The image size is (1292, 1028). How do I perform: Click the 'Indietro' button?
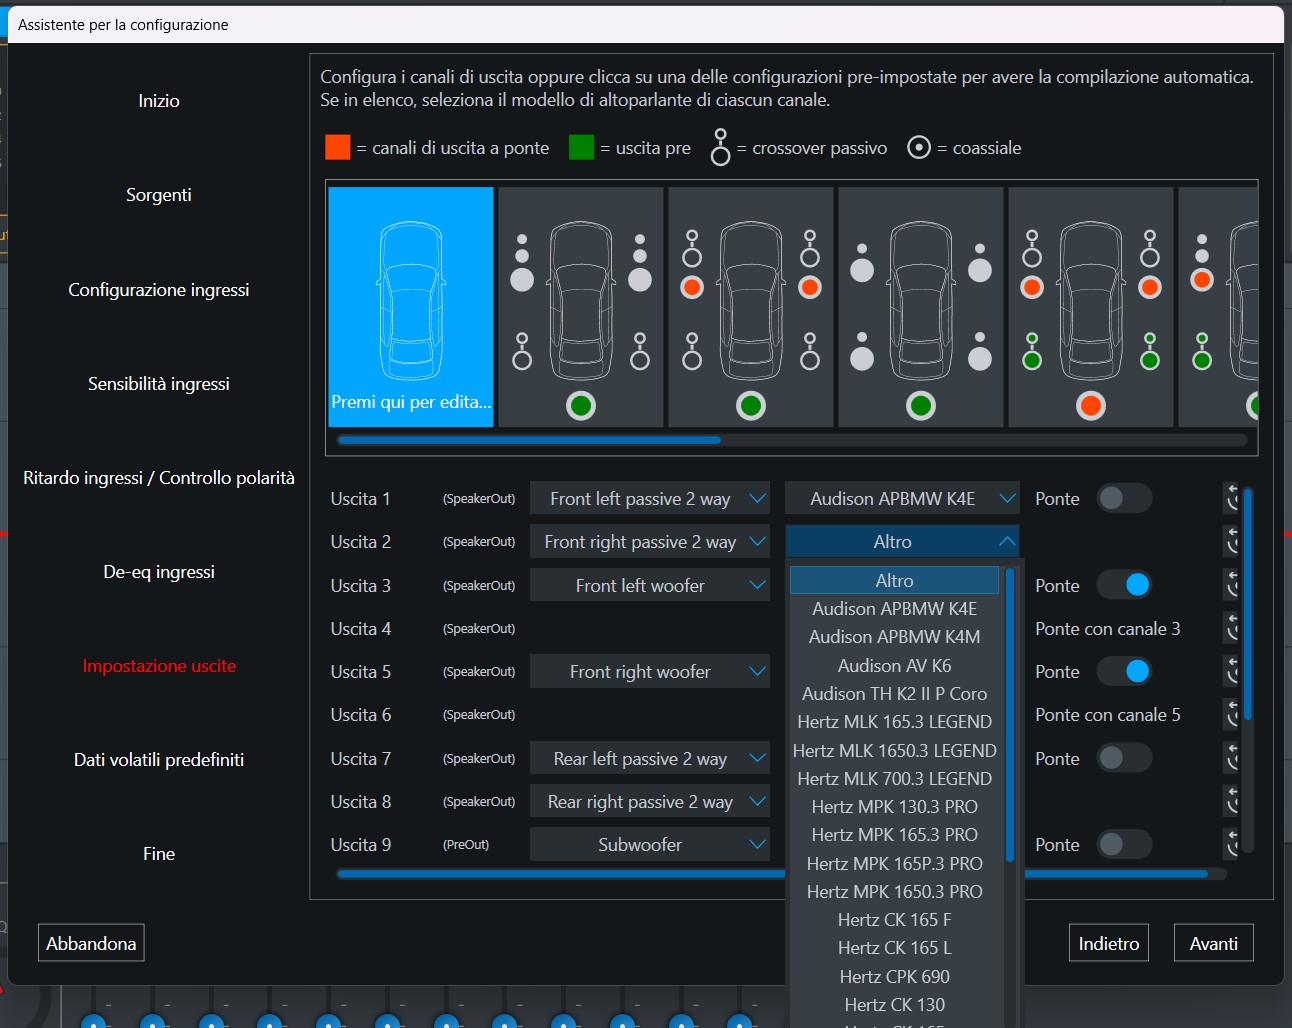pyautogui.click(x=1109, y=943)
